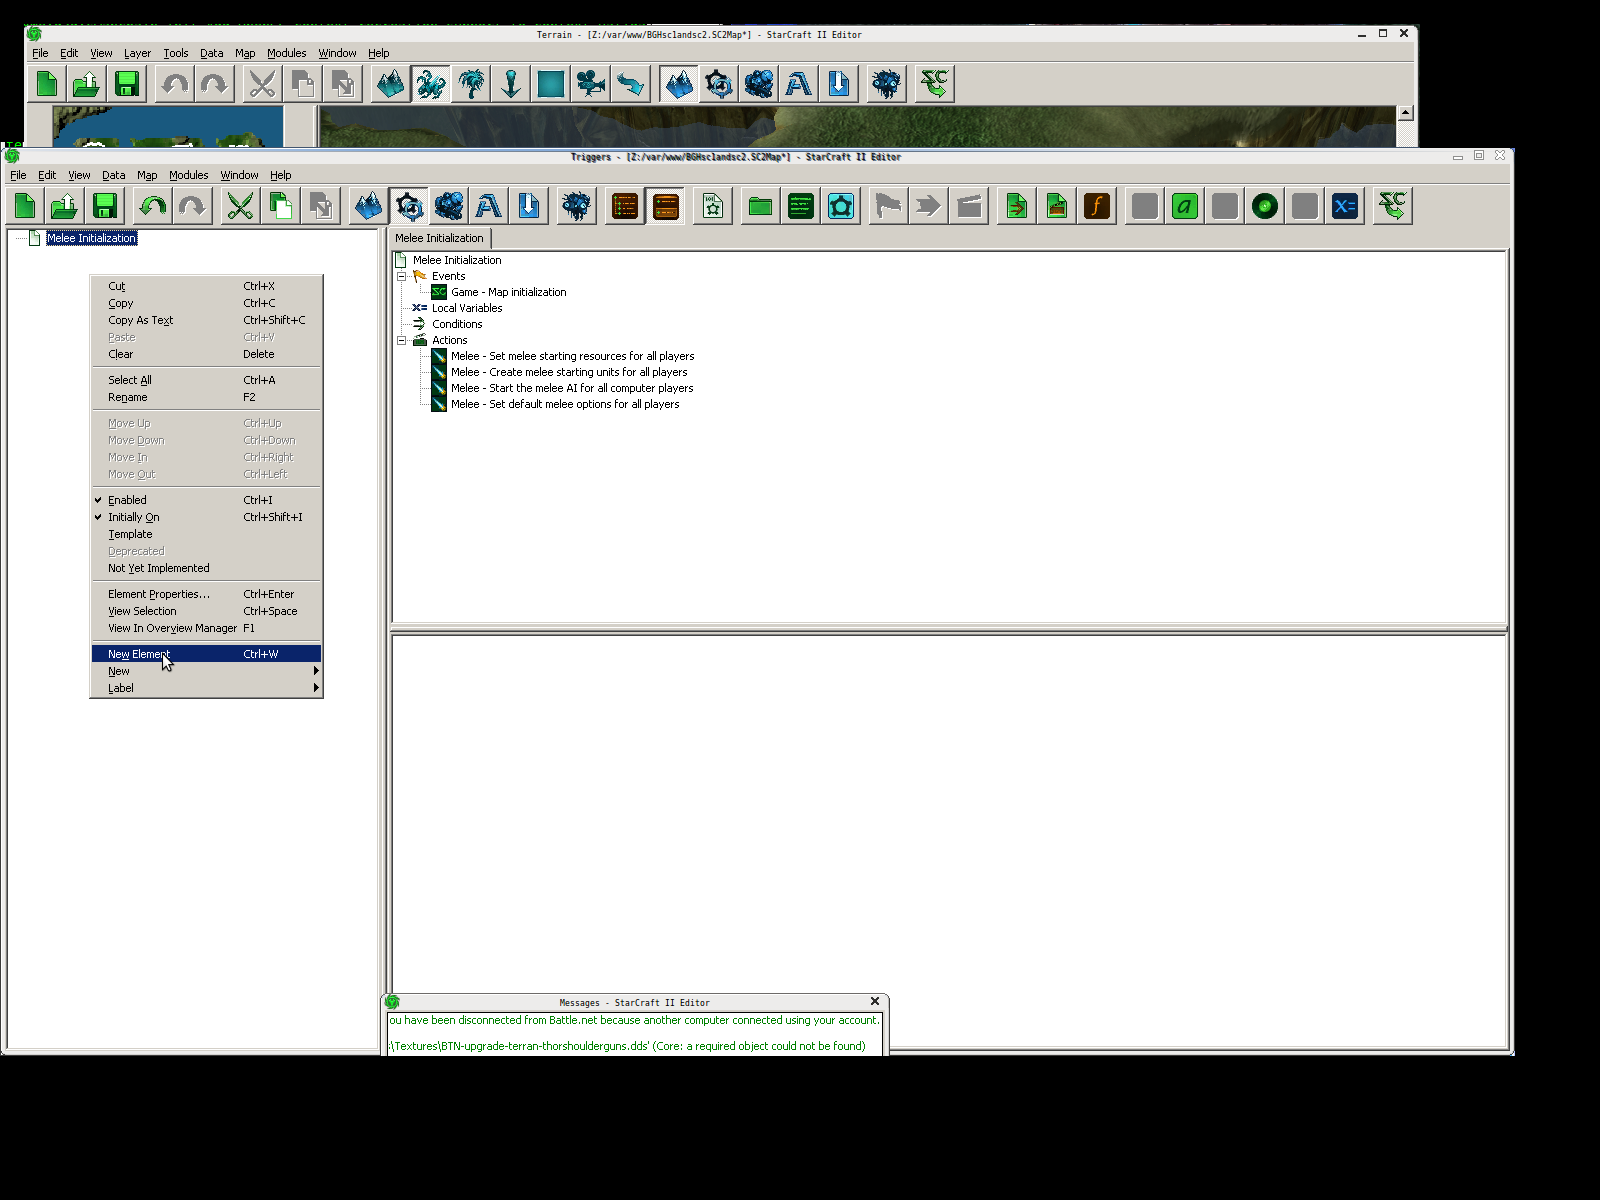Click the green folder icon in Triggers toolbar
This screenshot has height=1200, width=1600.
point(761,206)
